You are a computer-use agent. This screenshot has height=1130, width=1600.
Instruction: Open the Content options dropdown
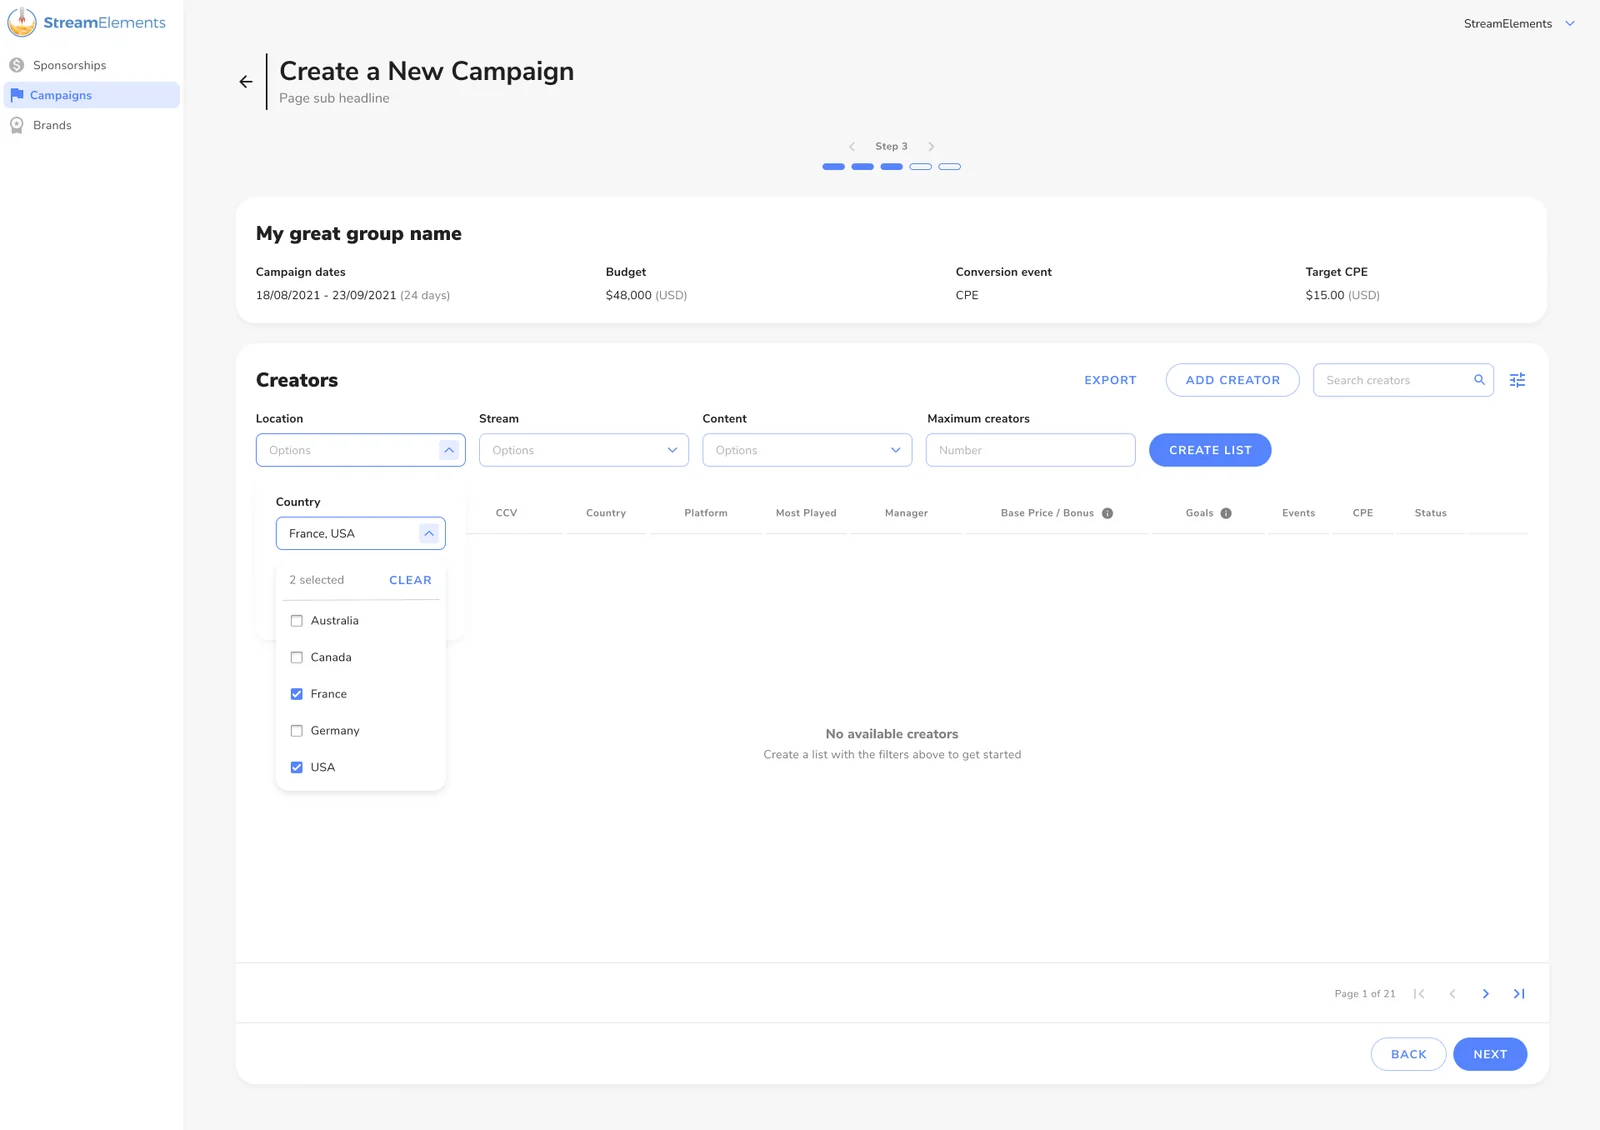click(x=807, y=450)
